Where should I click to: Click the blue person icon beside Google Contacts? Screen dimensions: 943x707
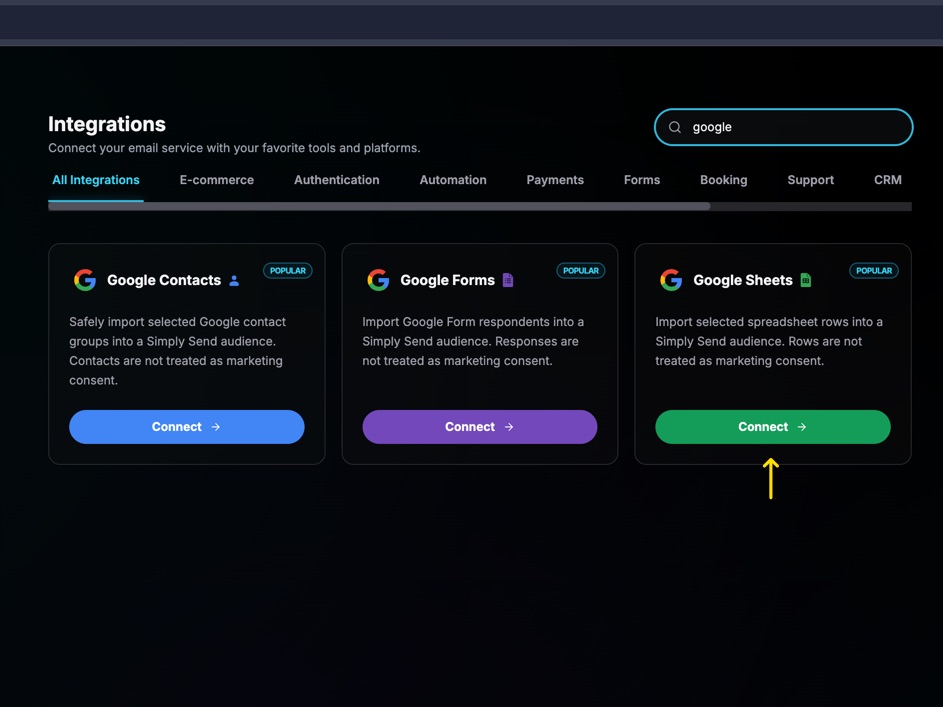235,281
